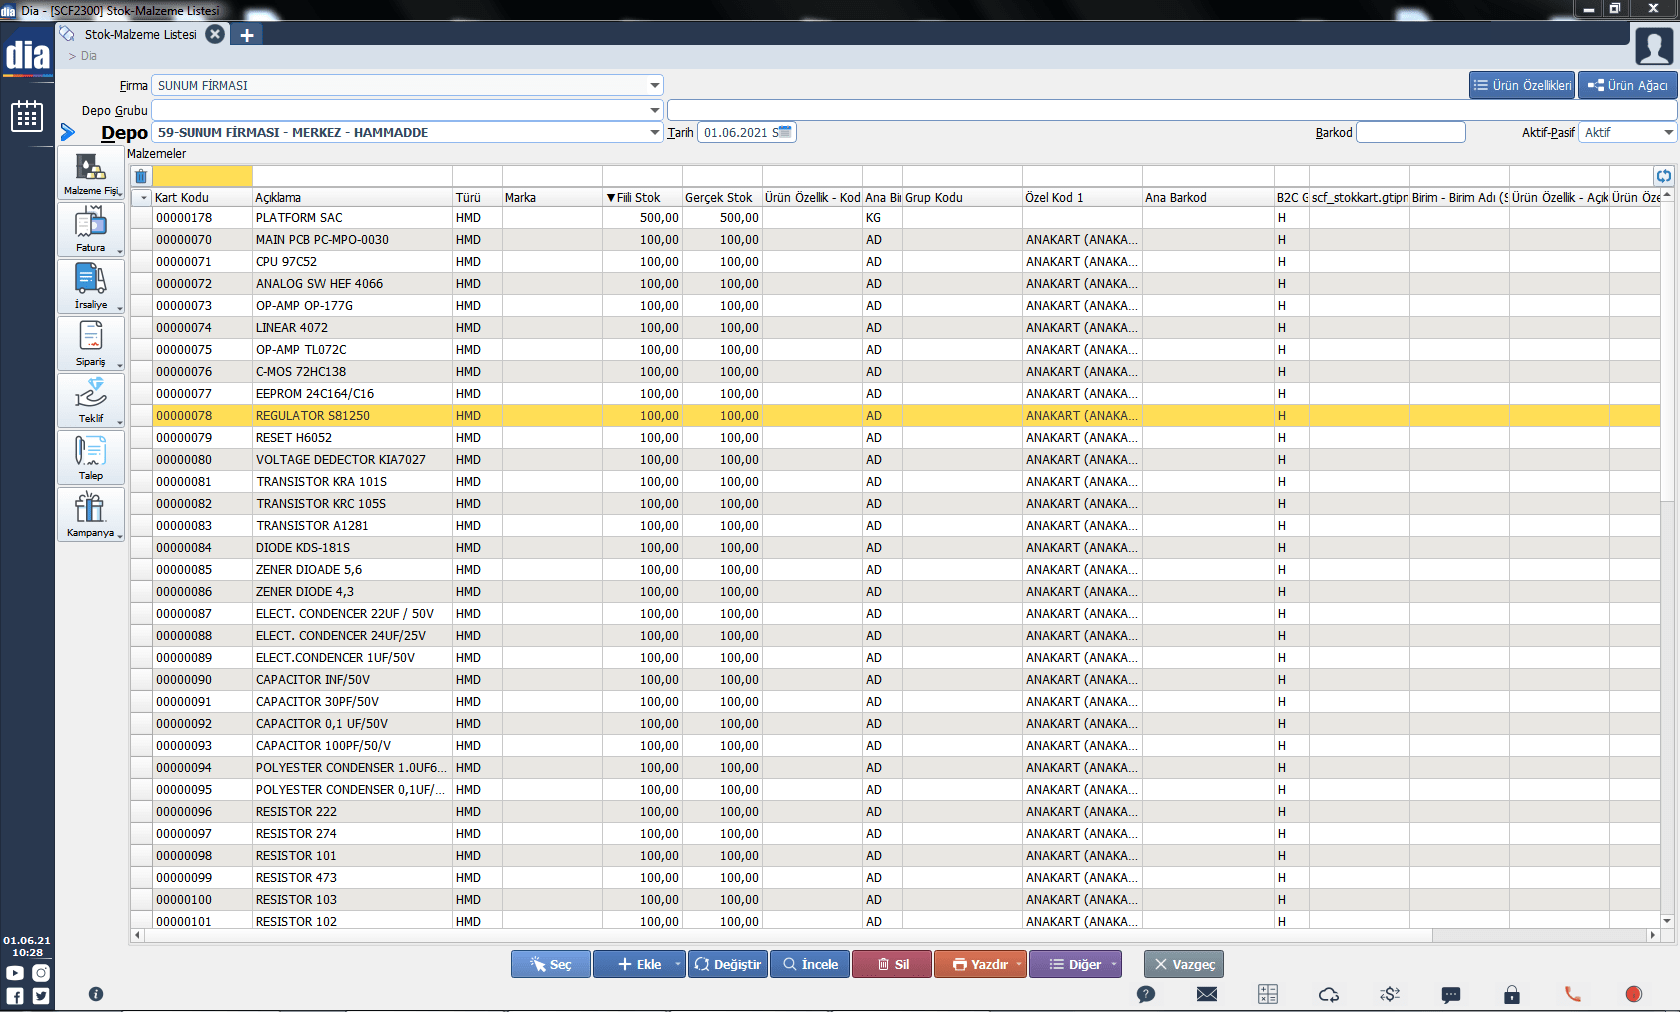Switch to Stok-Malzeme Listesi tab
The width and height of the screenshot is (1680, 1012).
[140, 34]
